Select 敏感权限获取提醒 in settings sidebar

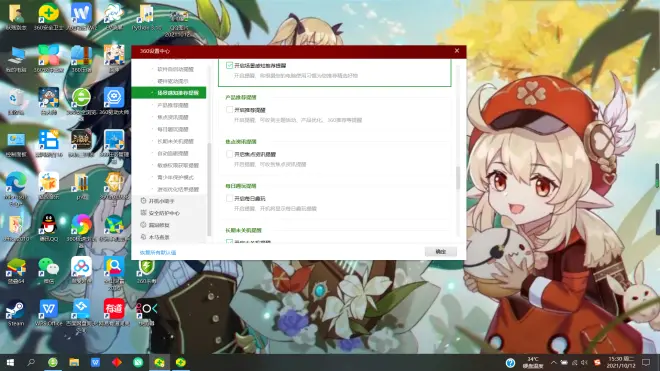178,165
